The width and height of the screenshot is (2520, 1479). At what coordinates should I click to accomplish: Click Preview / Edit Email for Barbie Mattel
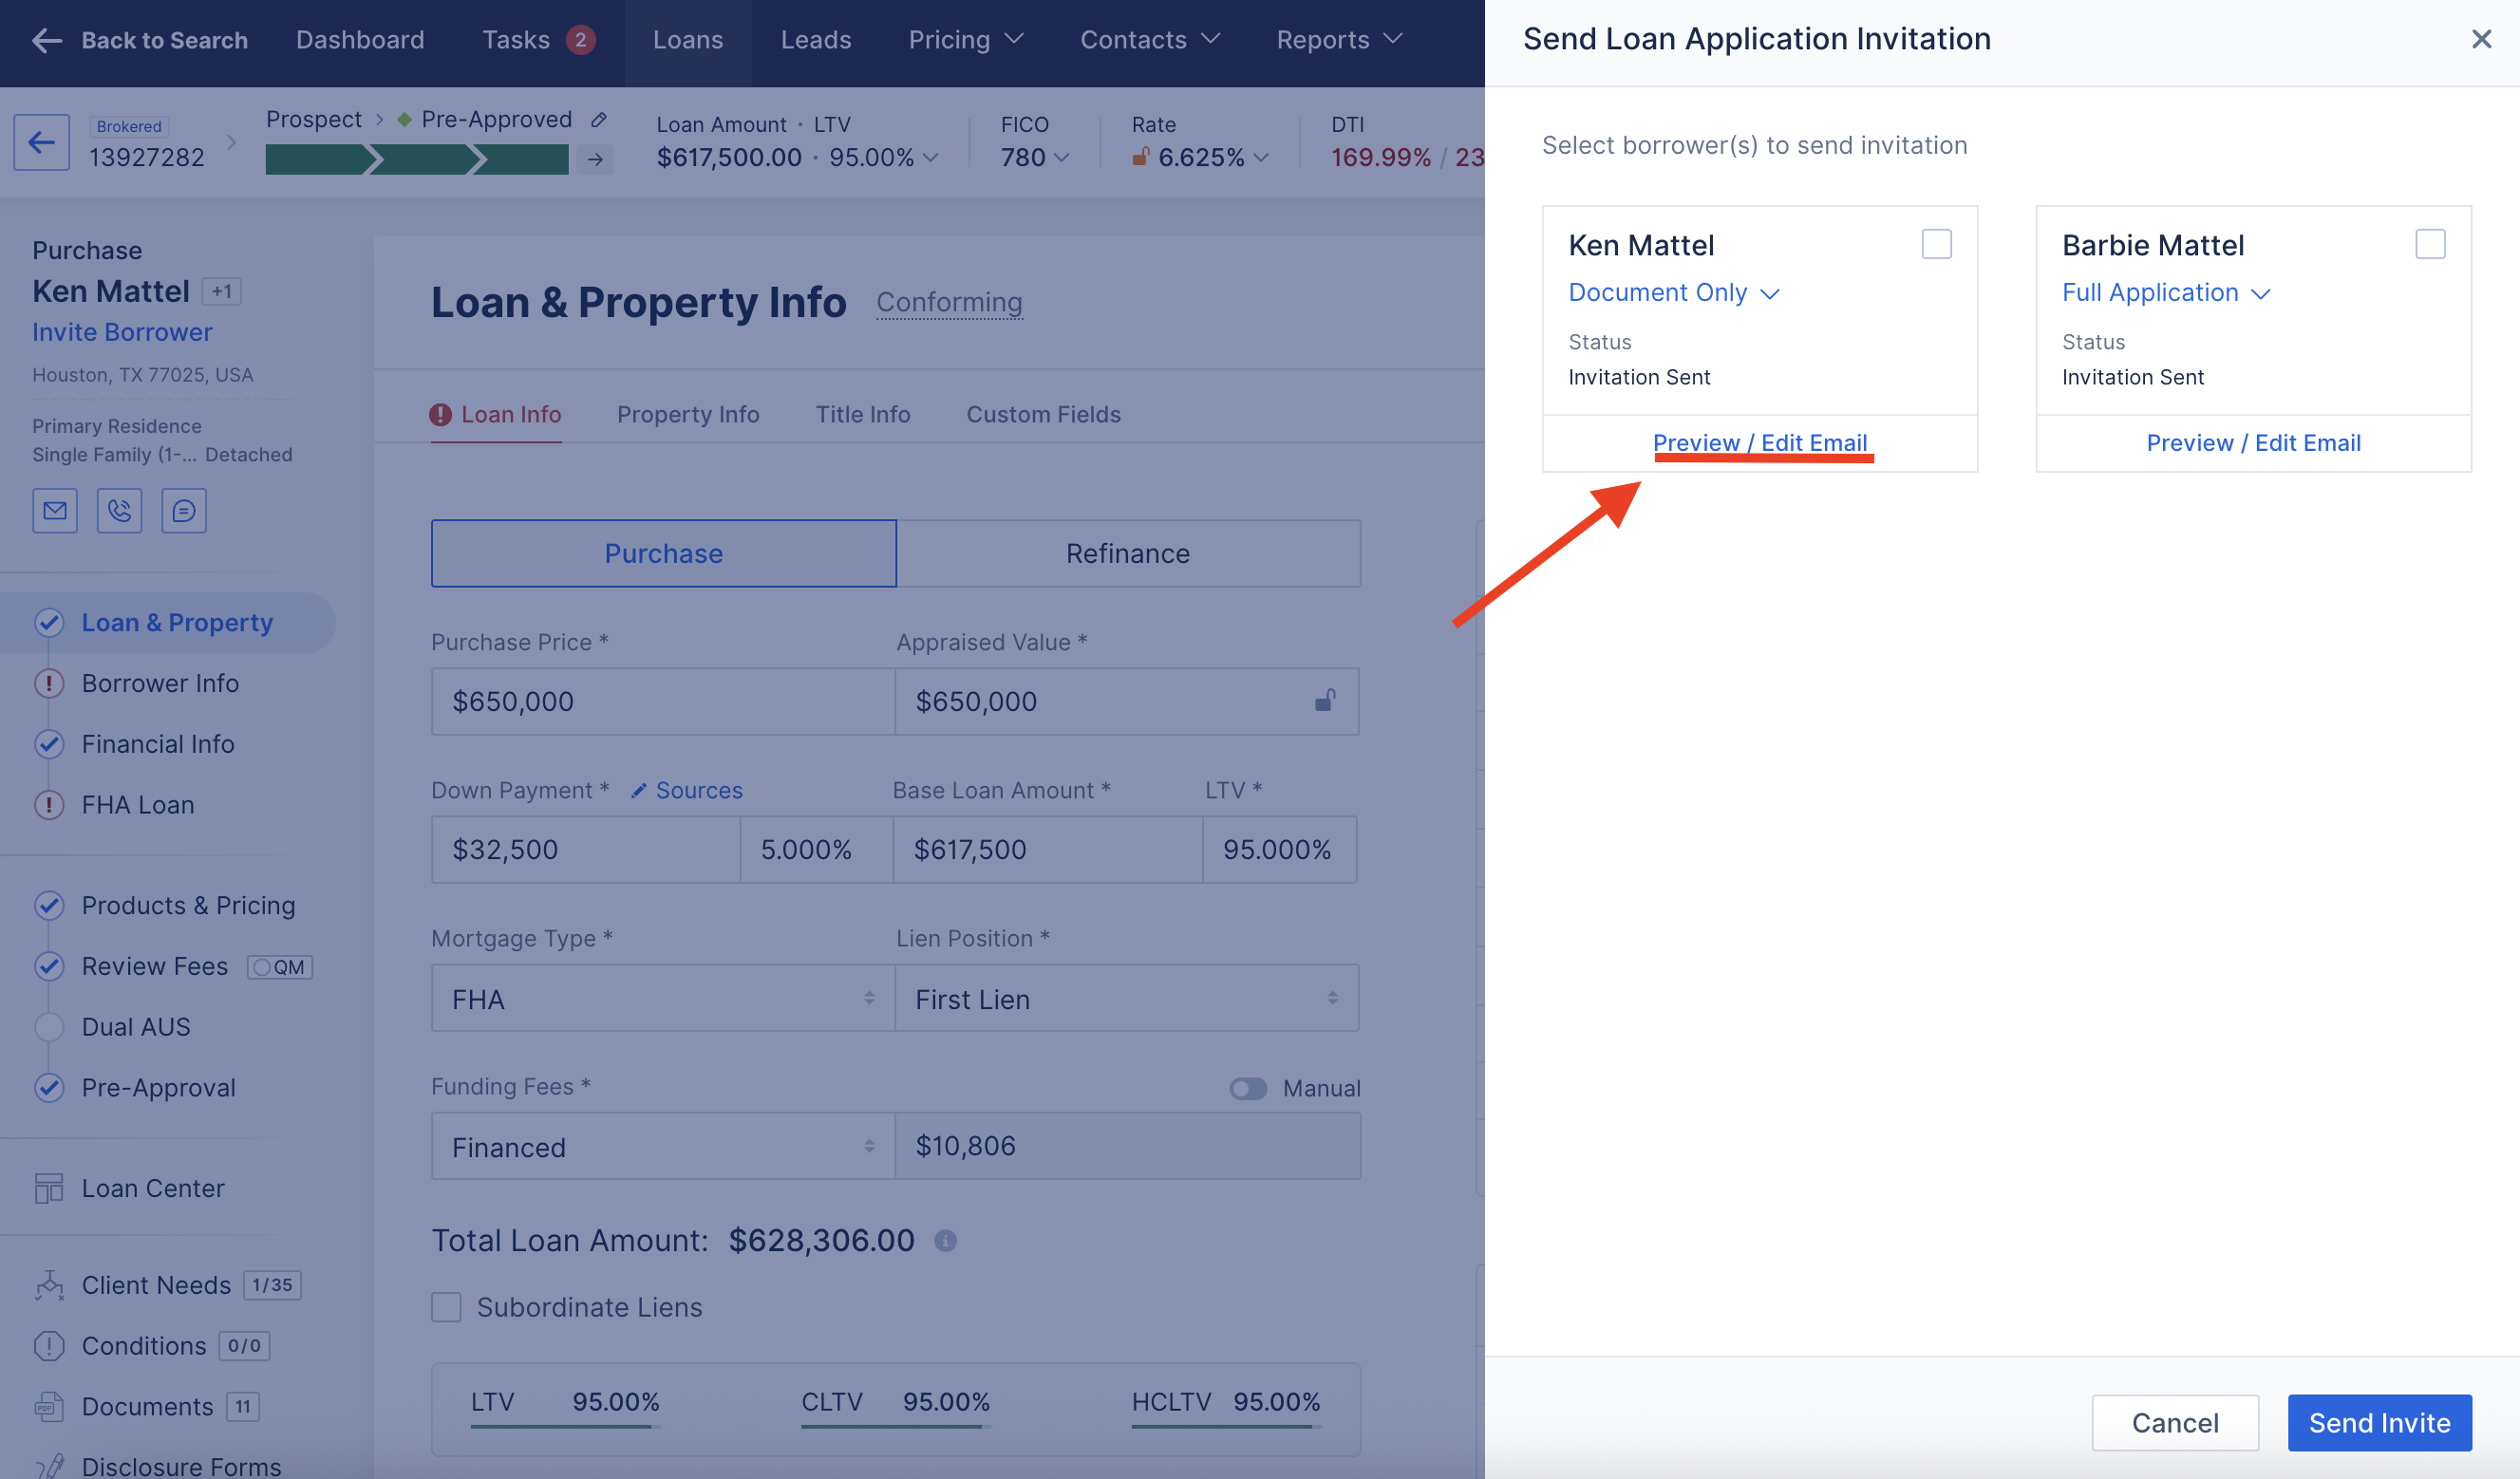click(x=2253, y=443)
